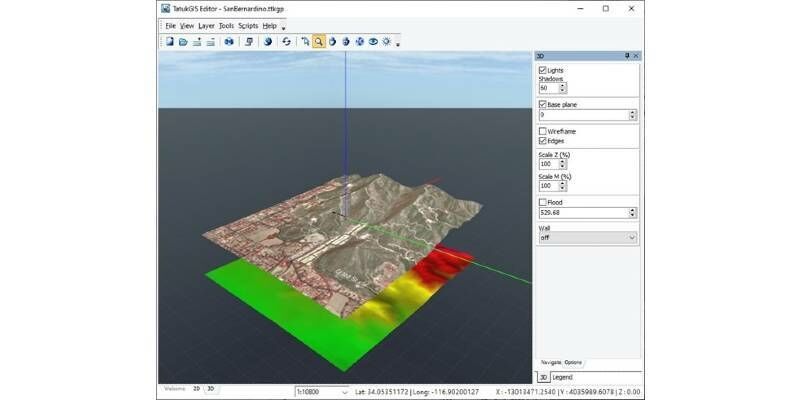Click the Scale Z stepper arrows
The height and width of the screenshot is (400, 800).
[x=563, y=164]
